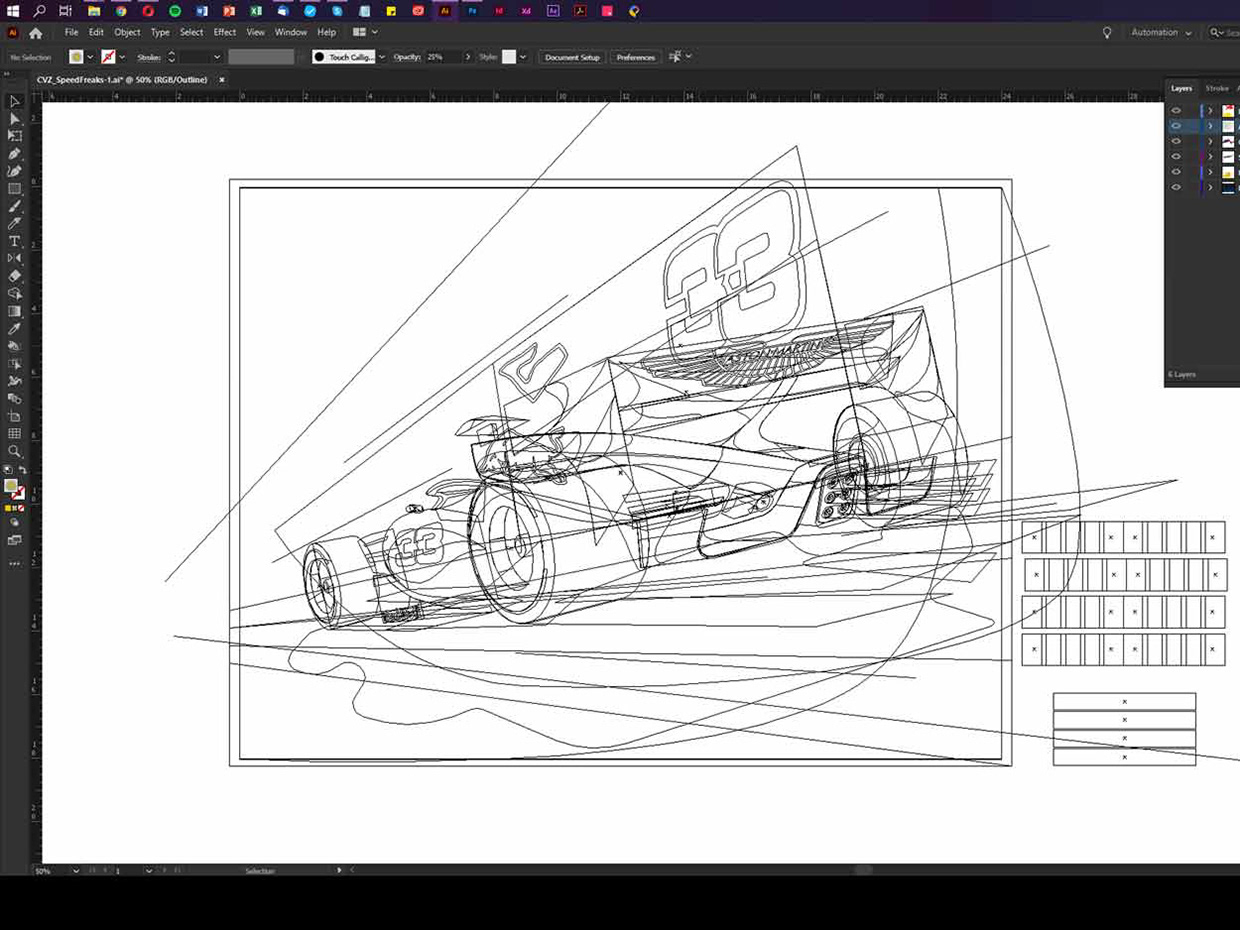This screenshot has height=930, width=1240.
Task: Set paint type to solid Color
Action: [8, 508]
